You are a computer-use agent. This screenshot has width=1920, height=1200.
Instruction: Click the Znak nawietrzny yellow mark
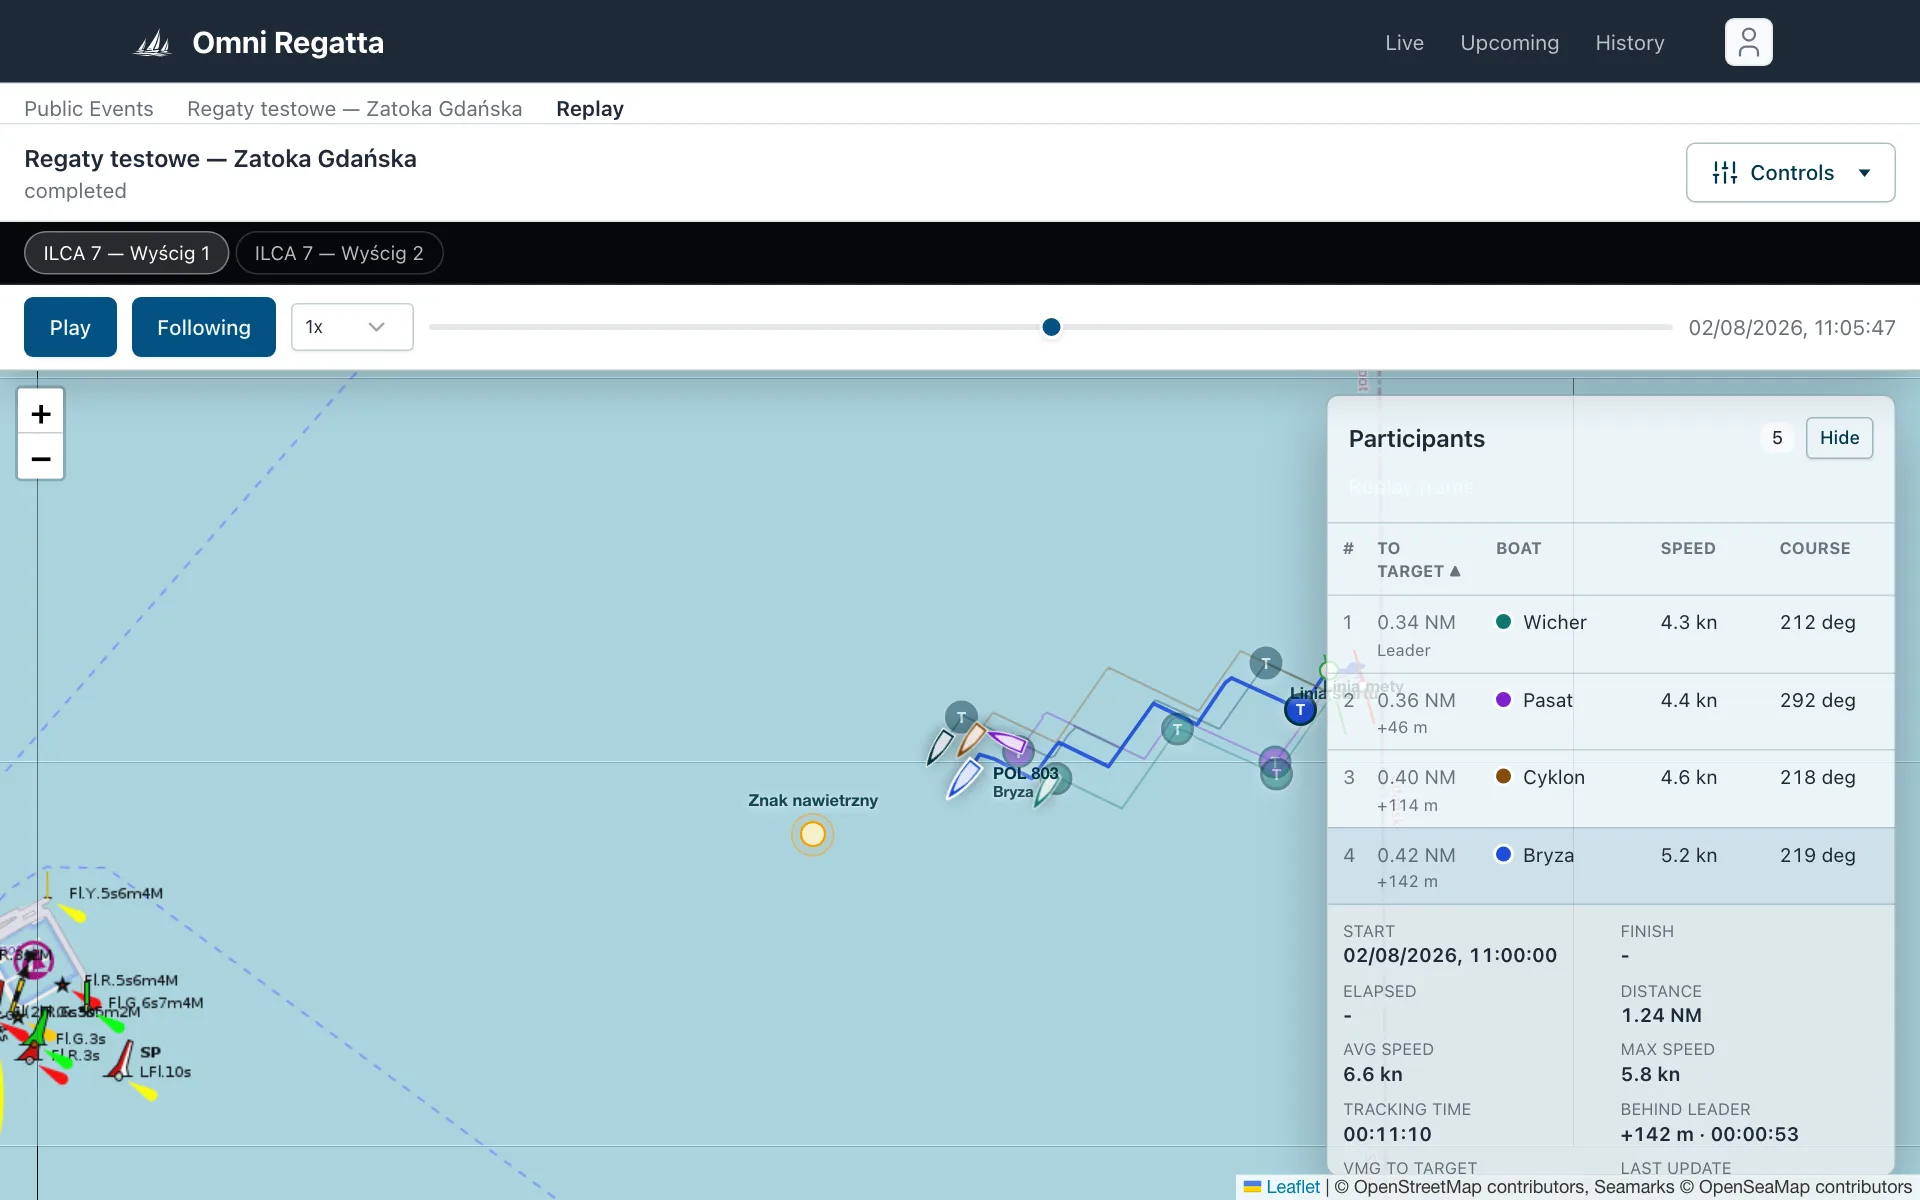(x=813, y=834)
